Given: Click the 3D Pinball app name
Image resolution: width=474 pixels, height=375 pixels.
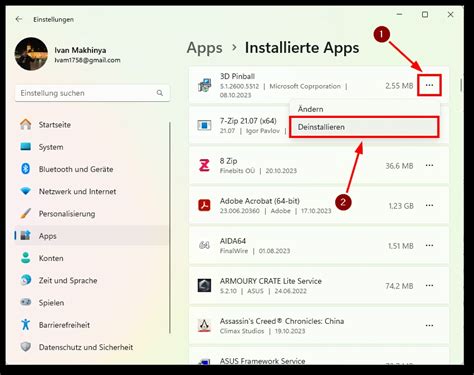Looking at the screenshot, I should pos(237,76).
